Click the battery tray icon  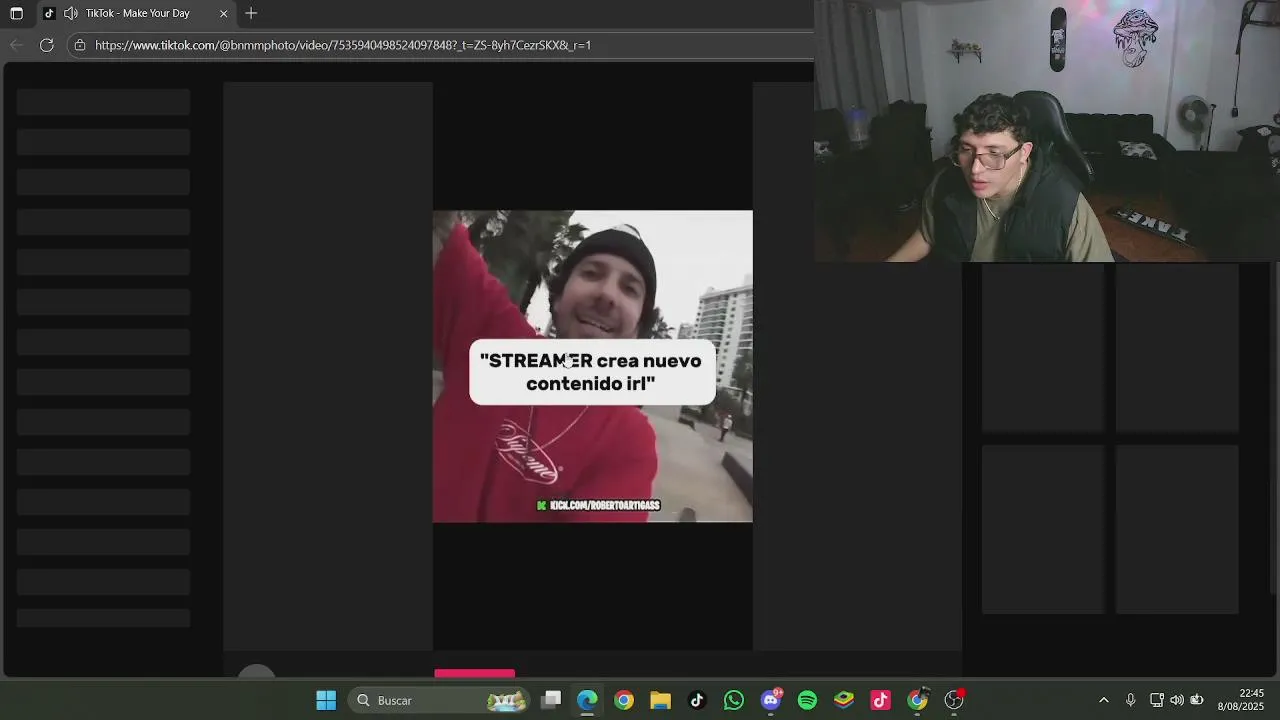pos(1197,700)
